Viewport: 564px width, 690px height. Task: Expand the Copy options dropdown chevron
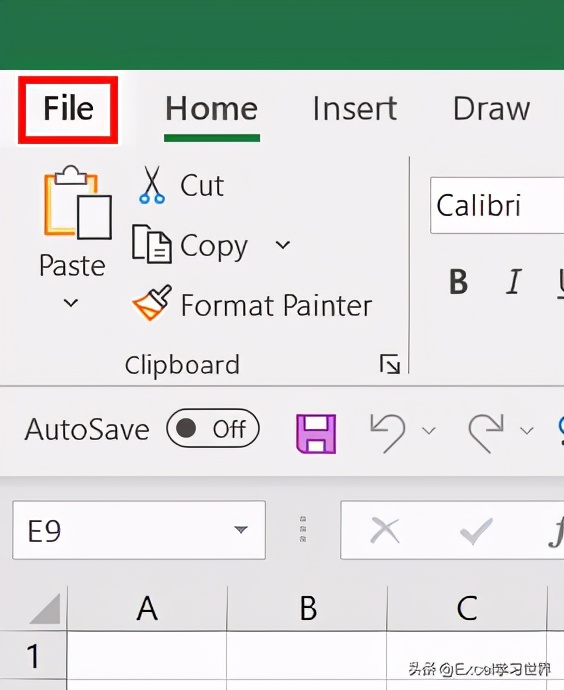282,245
